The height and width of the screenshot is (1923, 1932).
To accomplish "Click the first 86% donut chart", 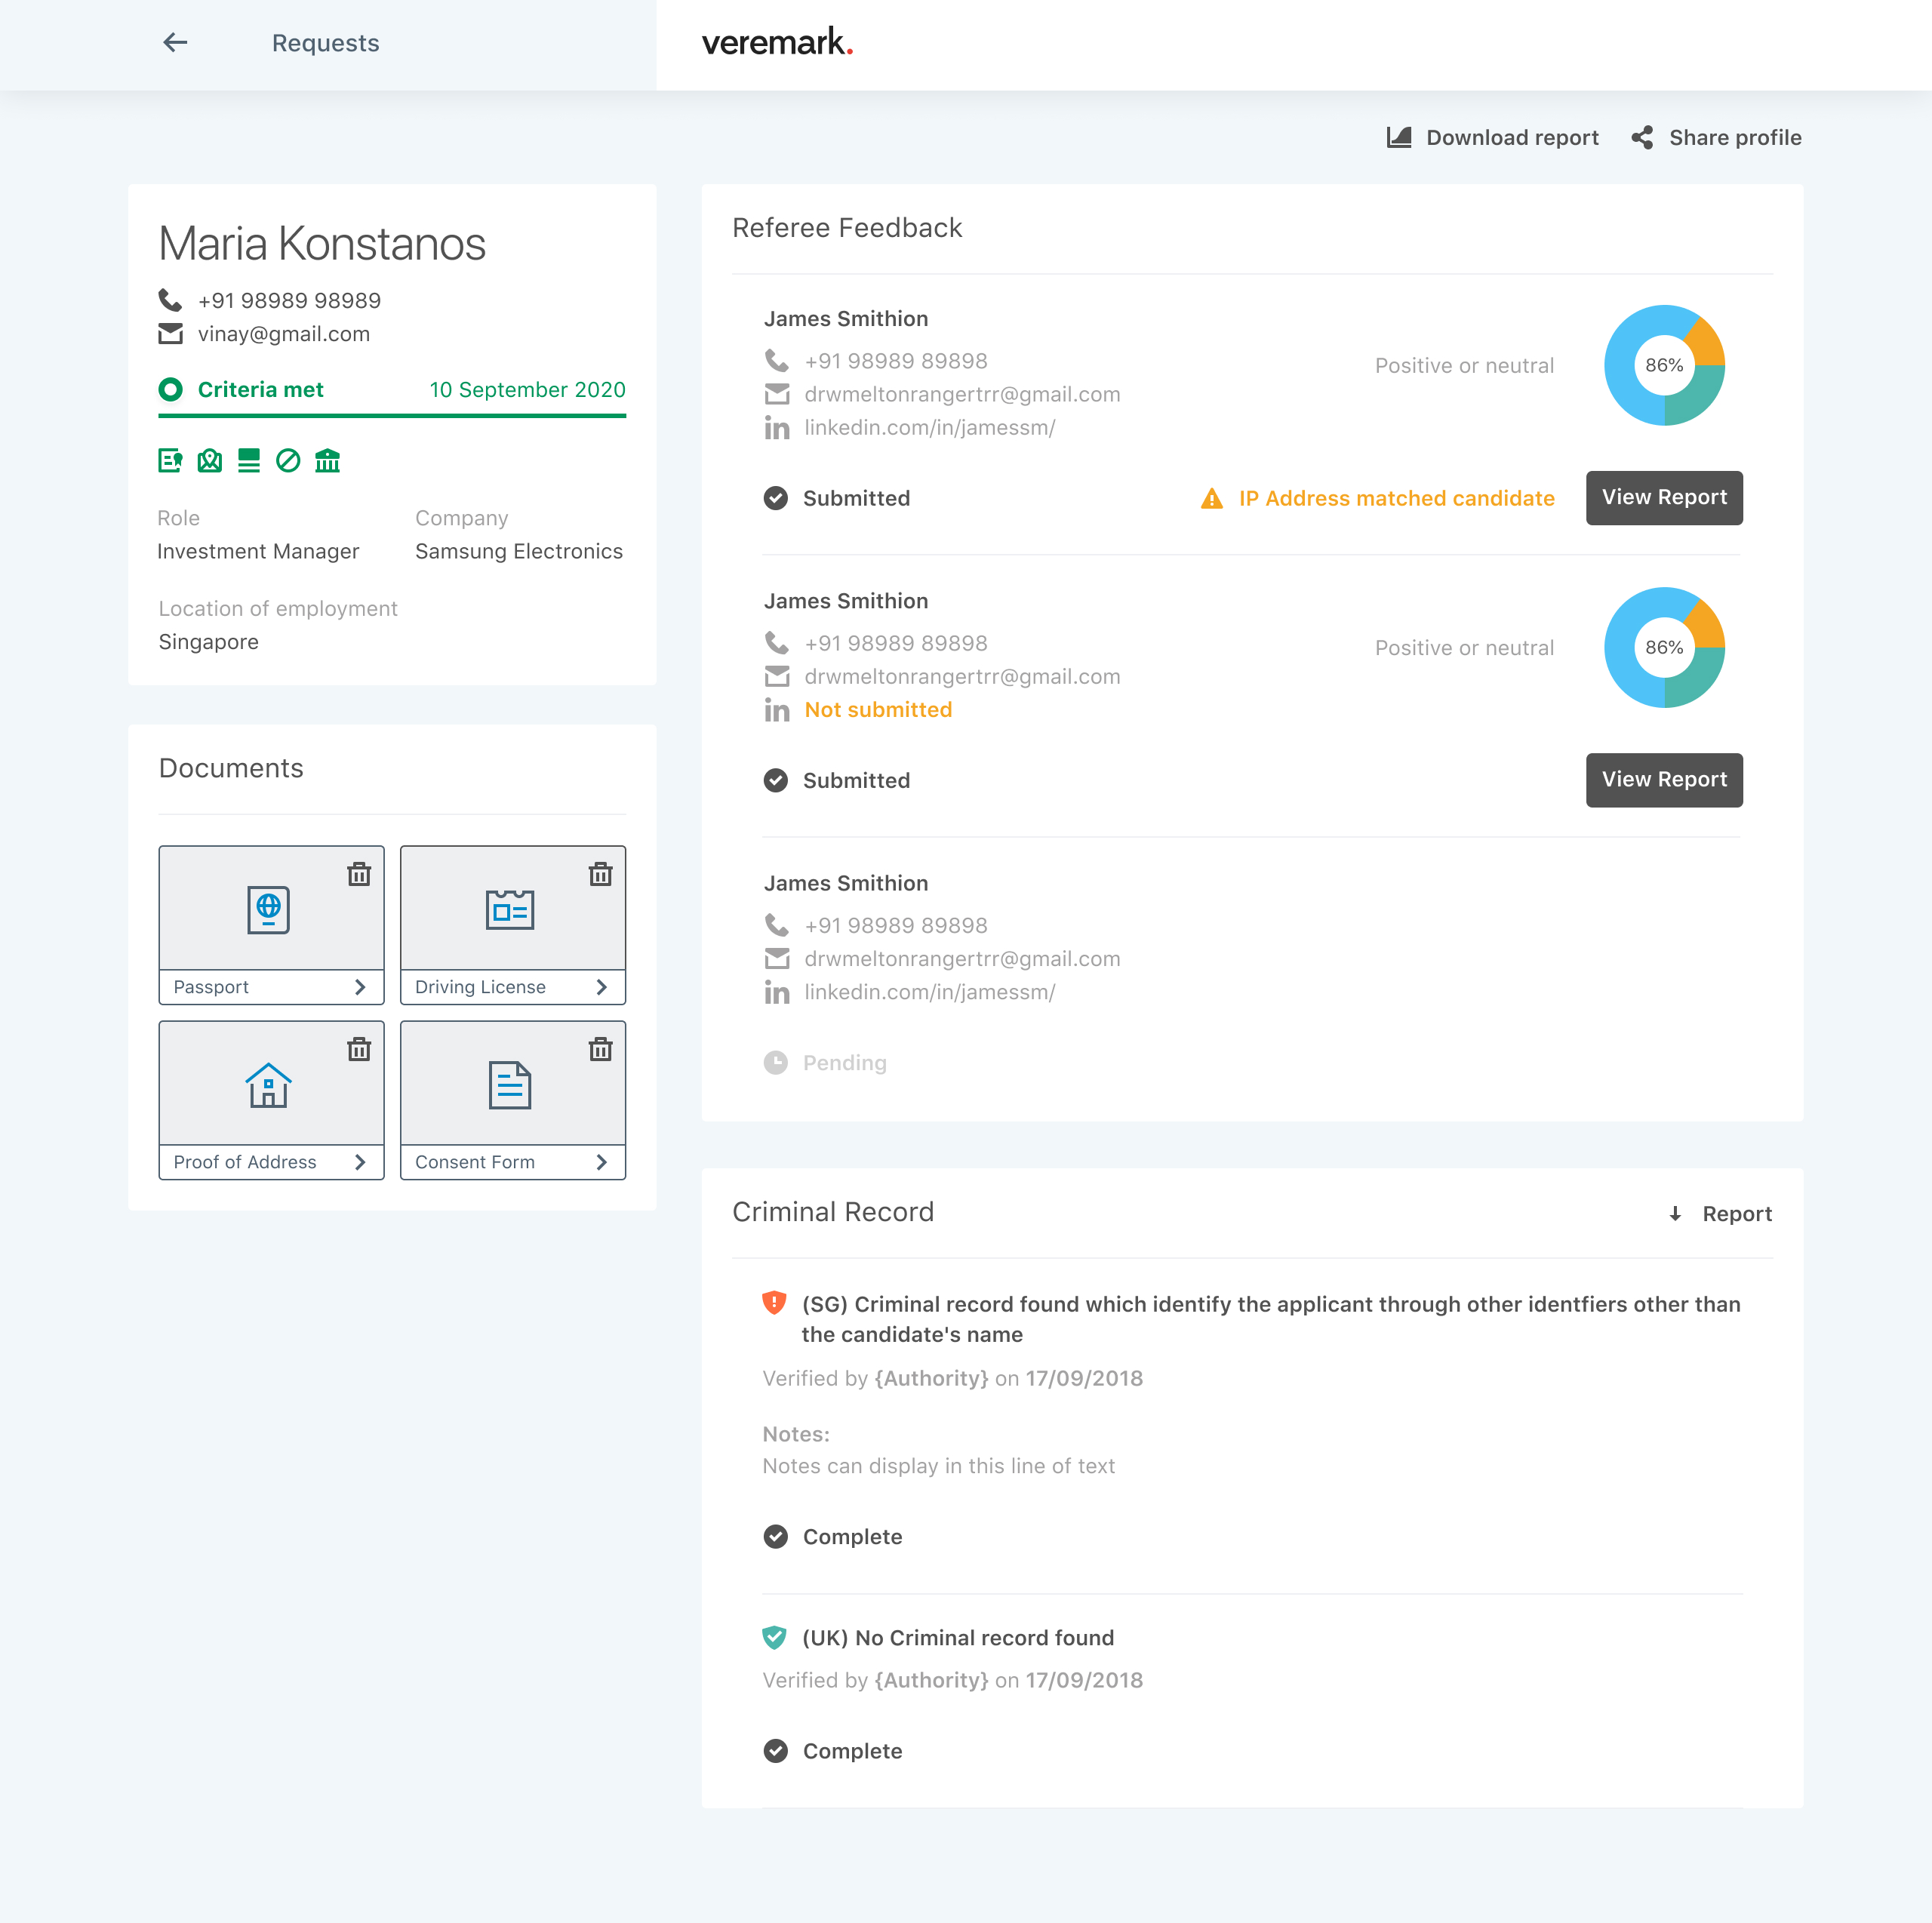I will 1663,365.
